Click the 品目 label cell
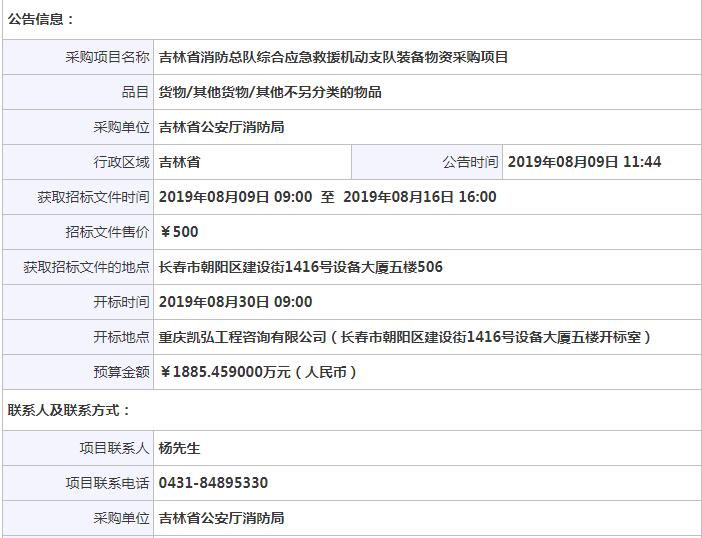Viewport: 702px width, 538px height. (x=78, y=92)
